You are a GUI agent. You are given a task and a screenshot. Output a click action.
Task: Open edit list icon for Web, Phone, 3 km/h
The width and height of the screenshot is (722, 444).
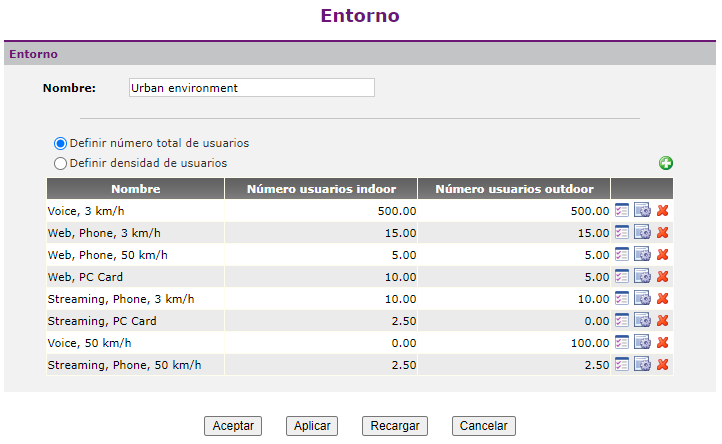622,233
